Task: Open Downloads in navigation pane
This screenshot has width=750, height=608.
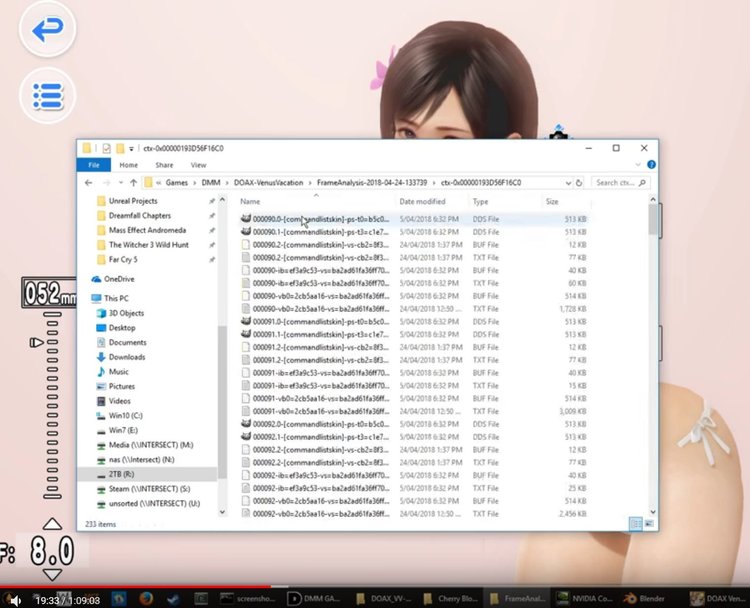Action: coord(127,357)
